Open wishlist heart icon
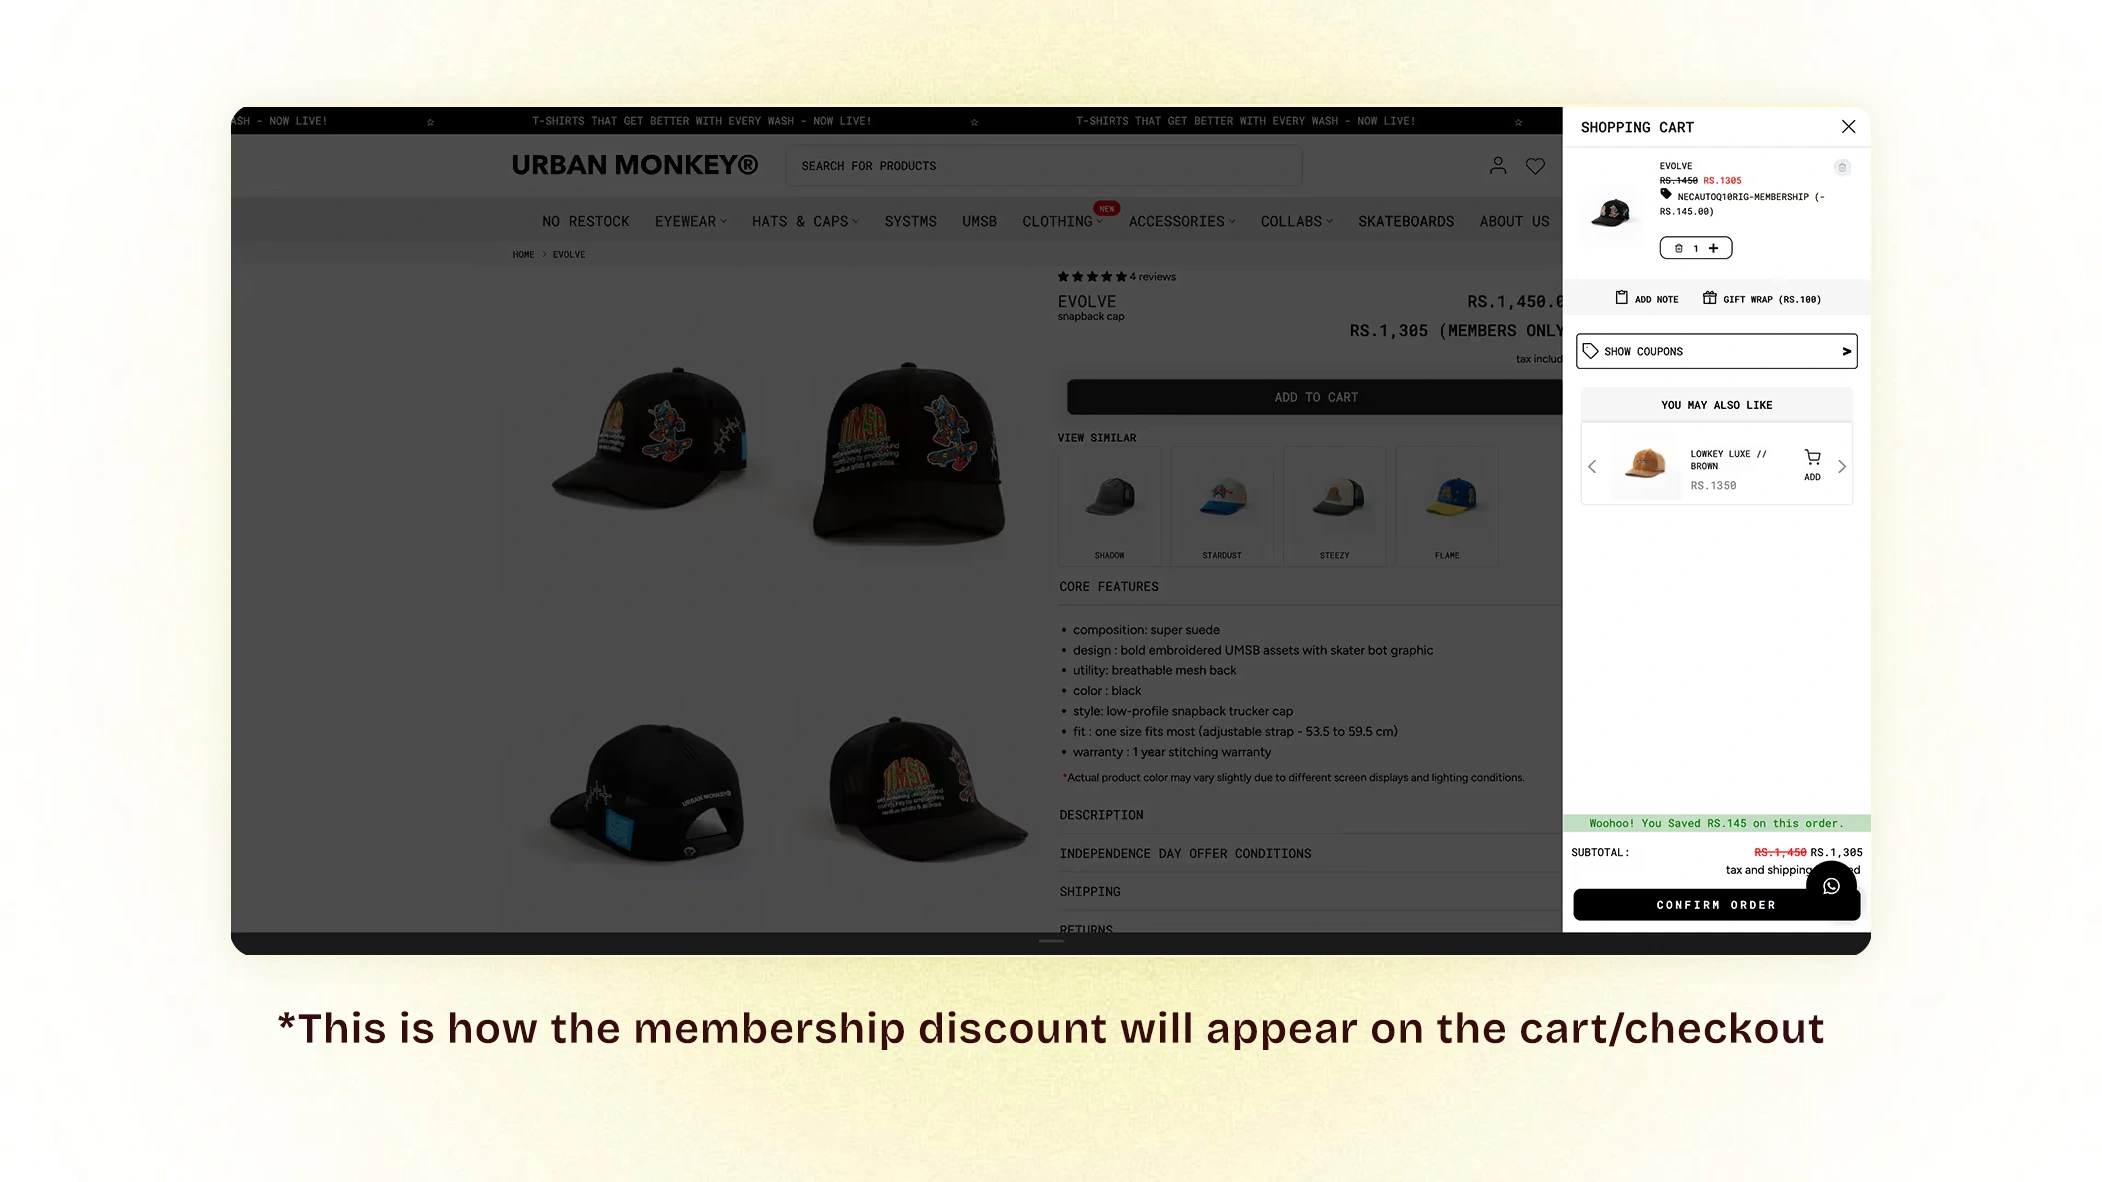 (x=1535, y=166)
